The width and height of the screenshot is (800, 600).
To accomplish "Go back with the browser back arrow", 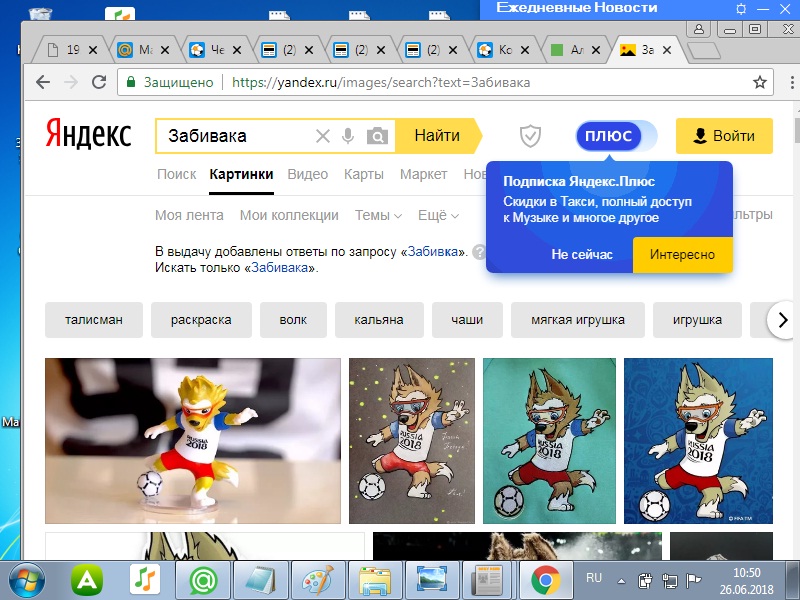I will pos(43,82).
